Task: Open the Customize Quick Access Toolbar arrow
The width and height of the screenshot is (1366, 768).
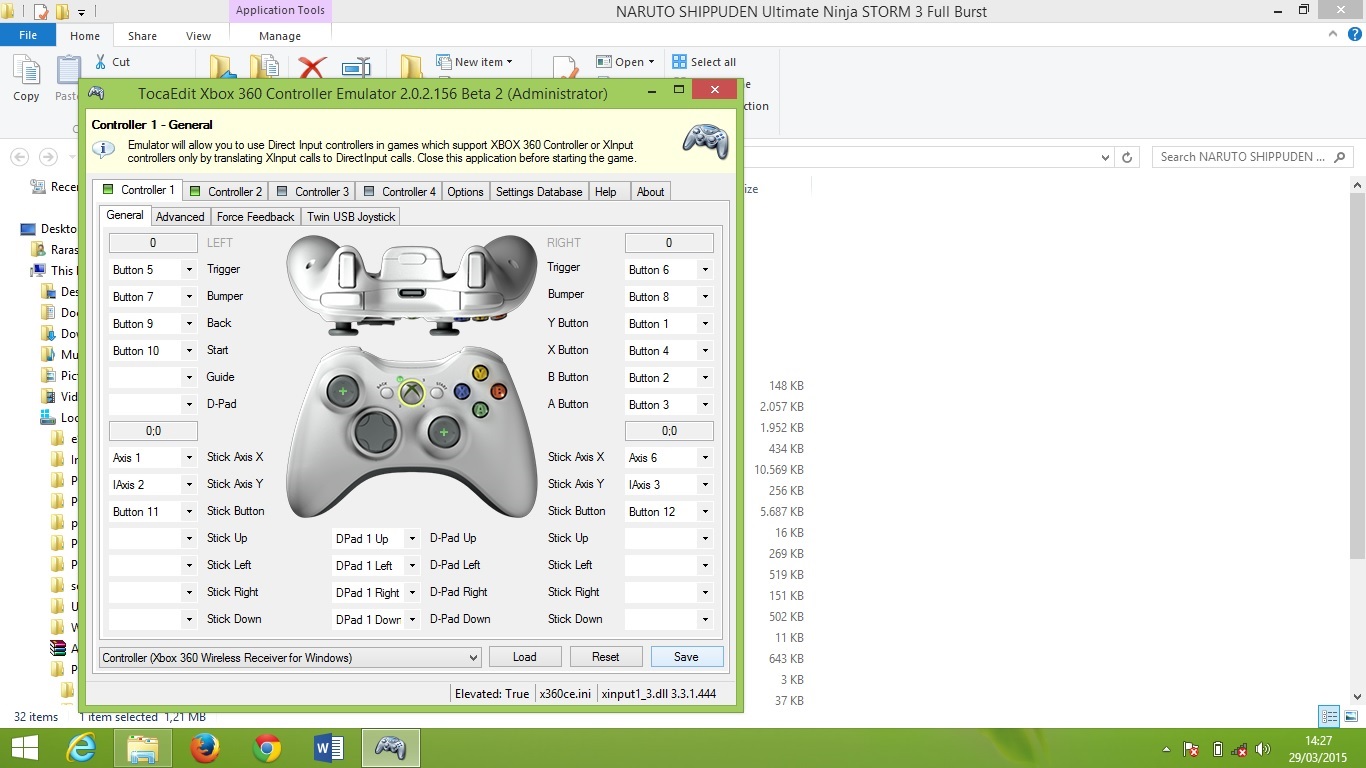Action: [x=82, y=13]
